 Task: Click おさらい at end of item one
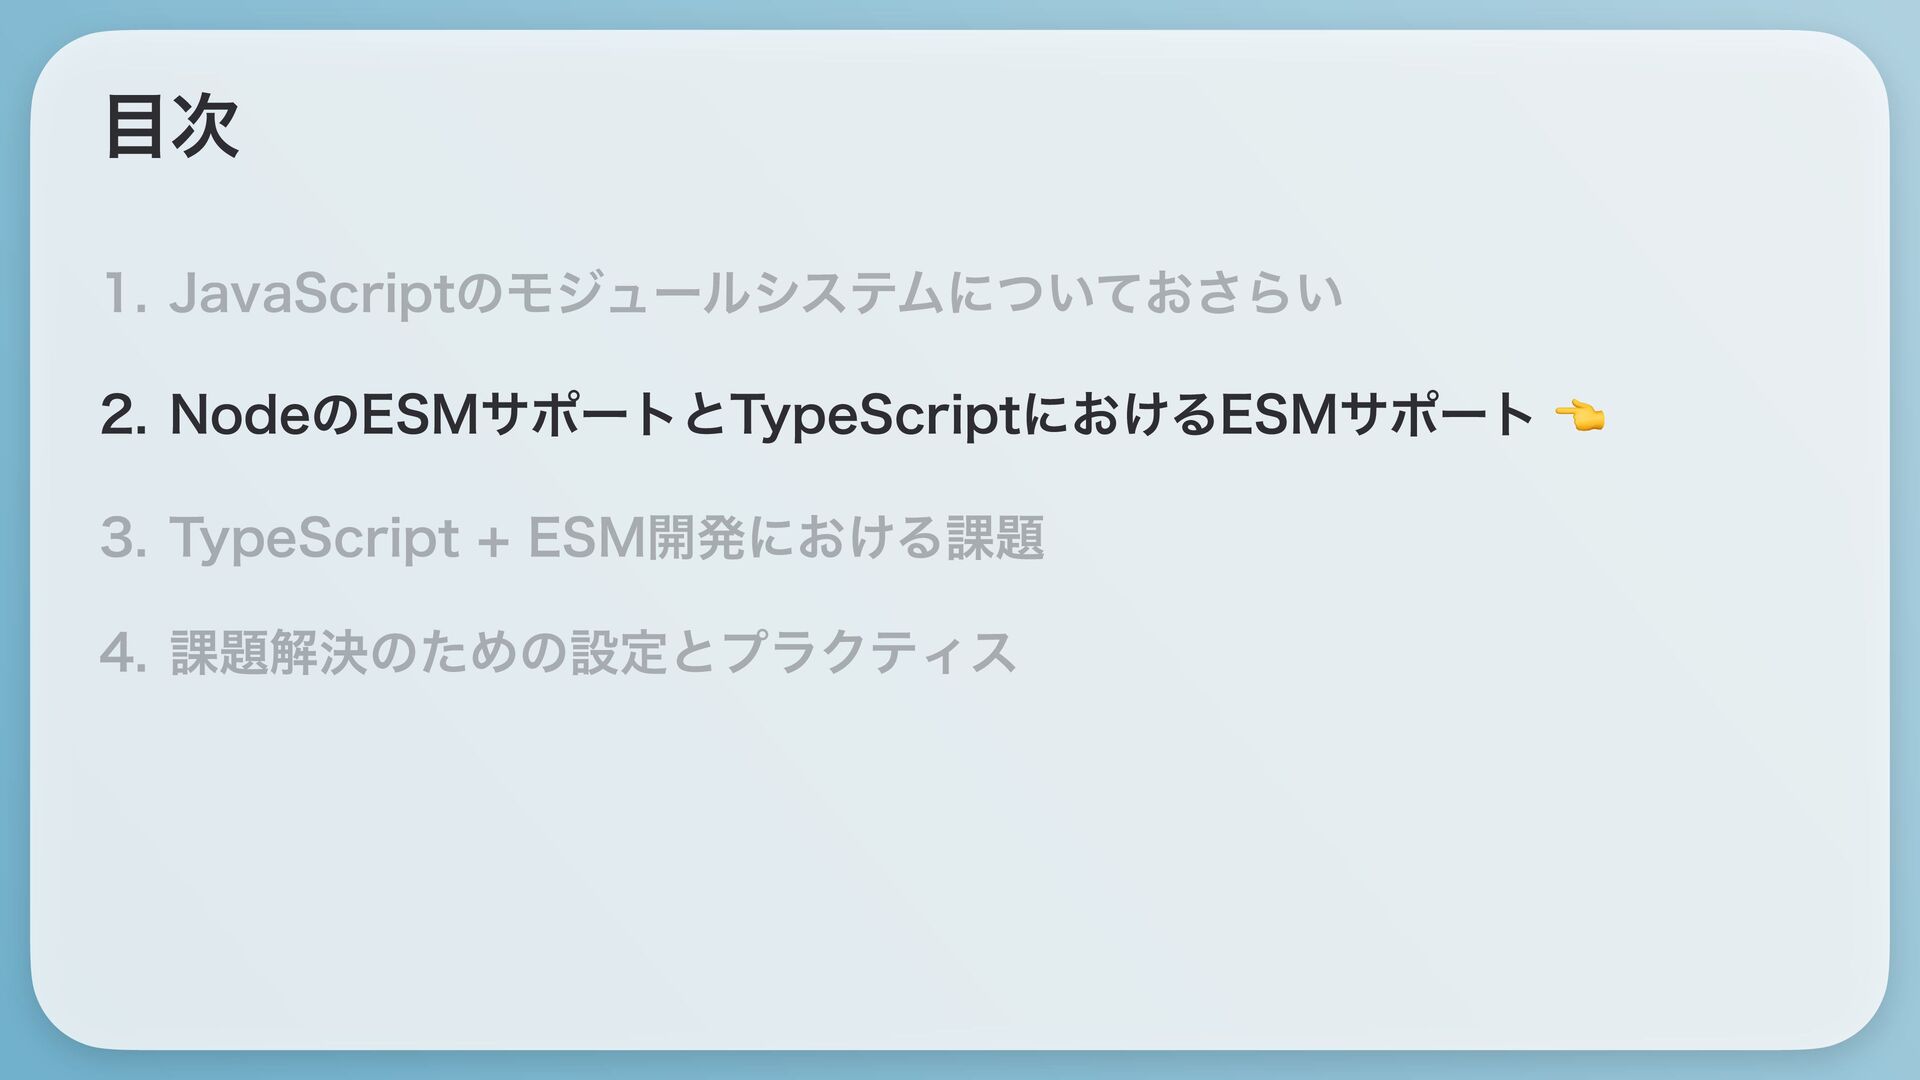[1243, 293]
